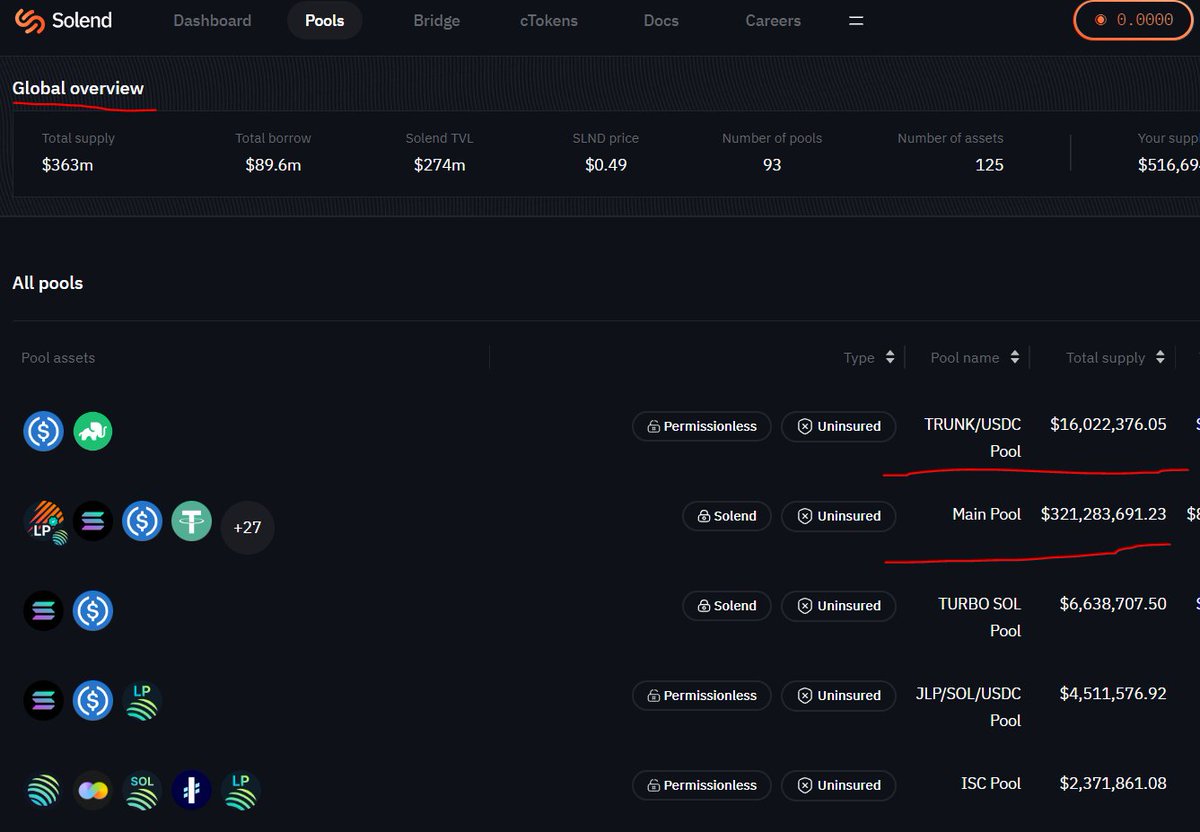Click Permissionless badge in ISC Pool row

coord(702,785)
